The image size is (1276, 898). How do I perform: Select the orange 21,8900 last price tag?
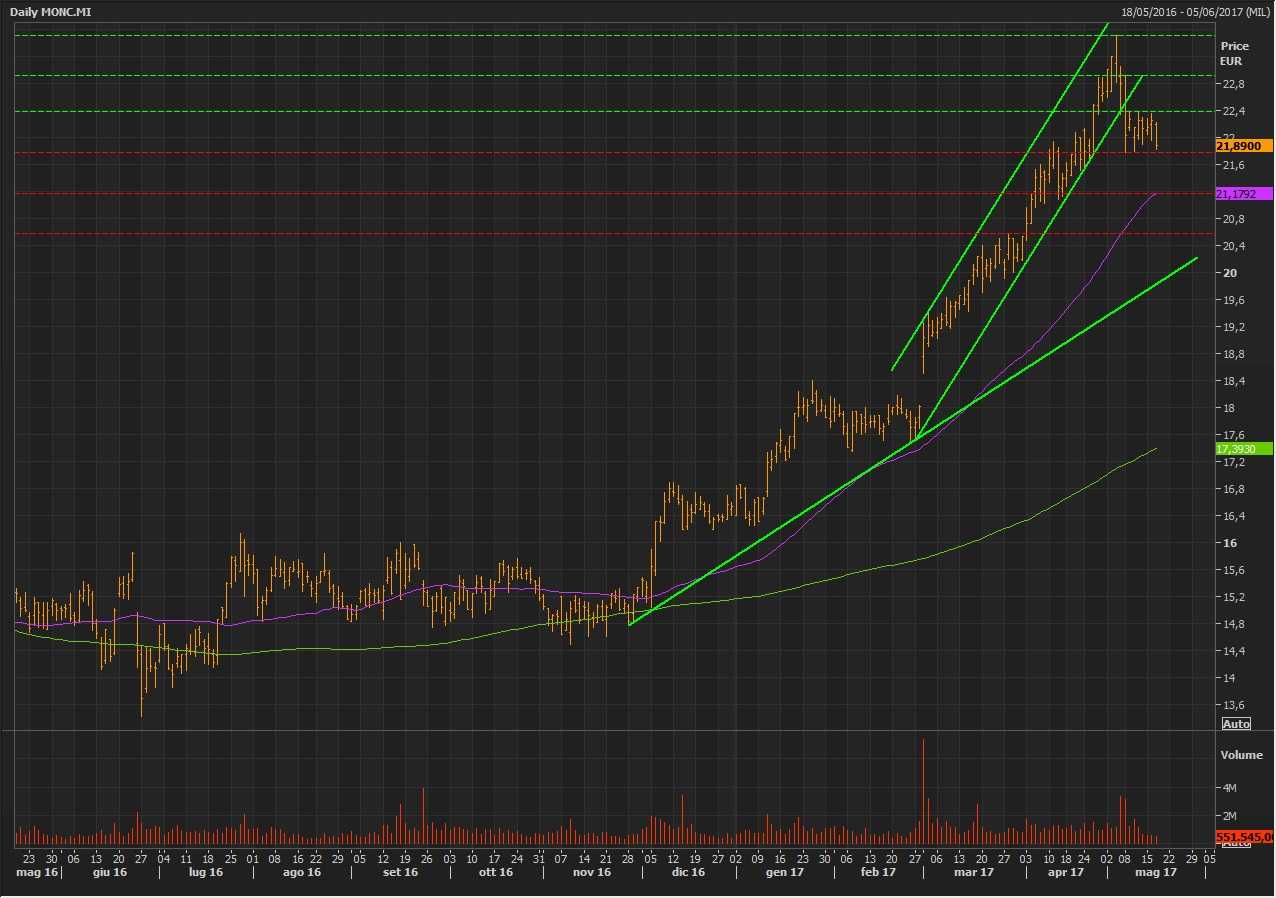coord(1243,146)
